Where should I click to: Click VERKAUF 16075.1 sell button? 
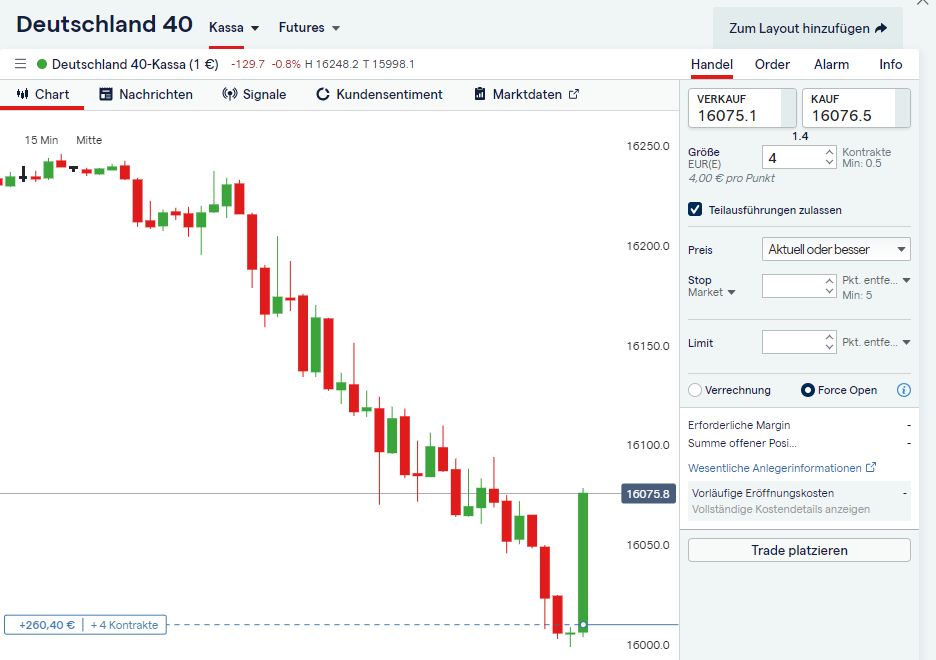[742, 108]
